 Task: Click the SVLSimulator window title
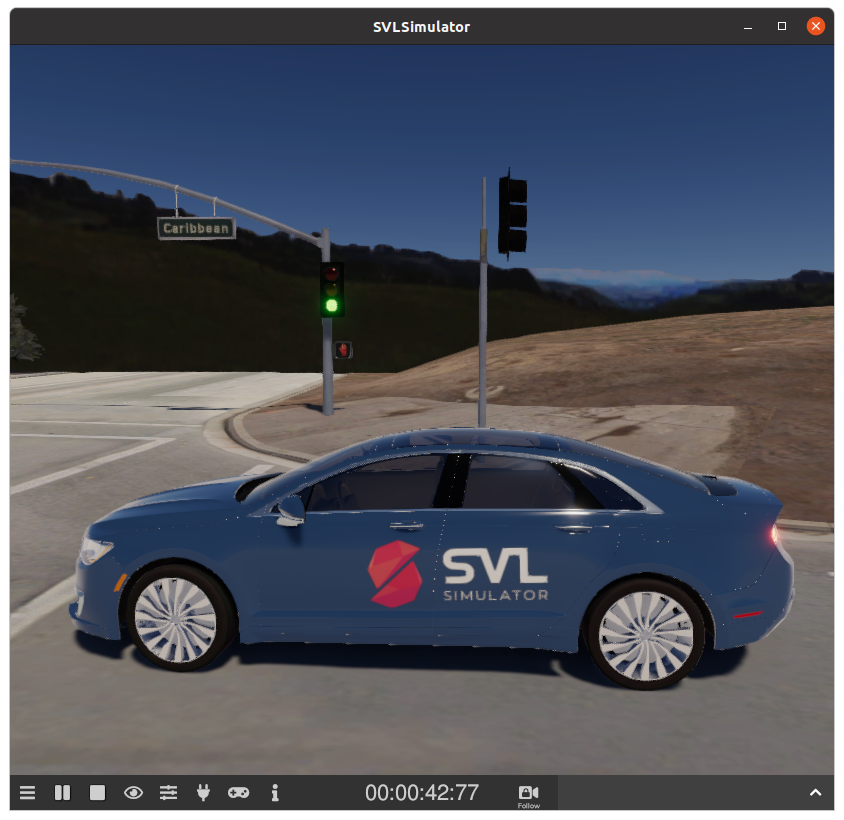click(421, 27)
